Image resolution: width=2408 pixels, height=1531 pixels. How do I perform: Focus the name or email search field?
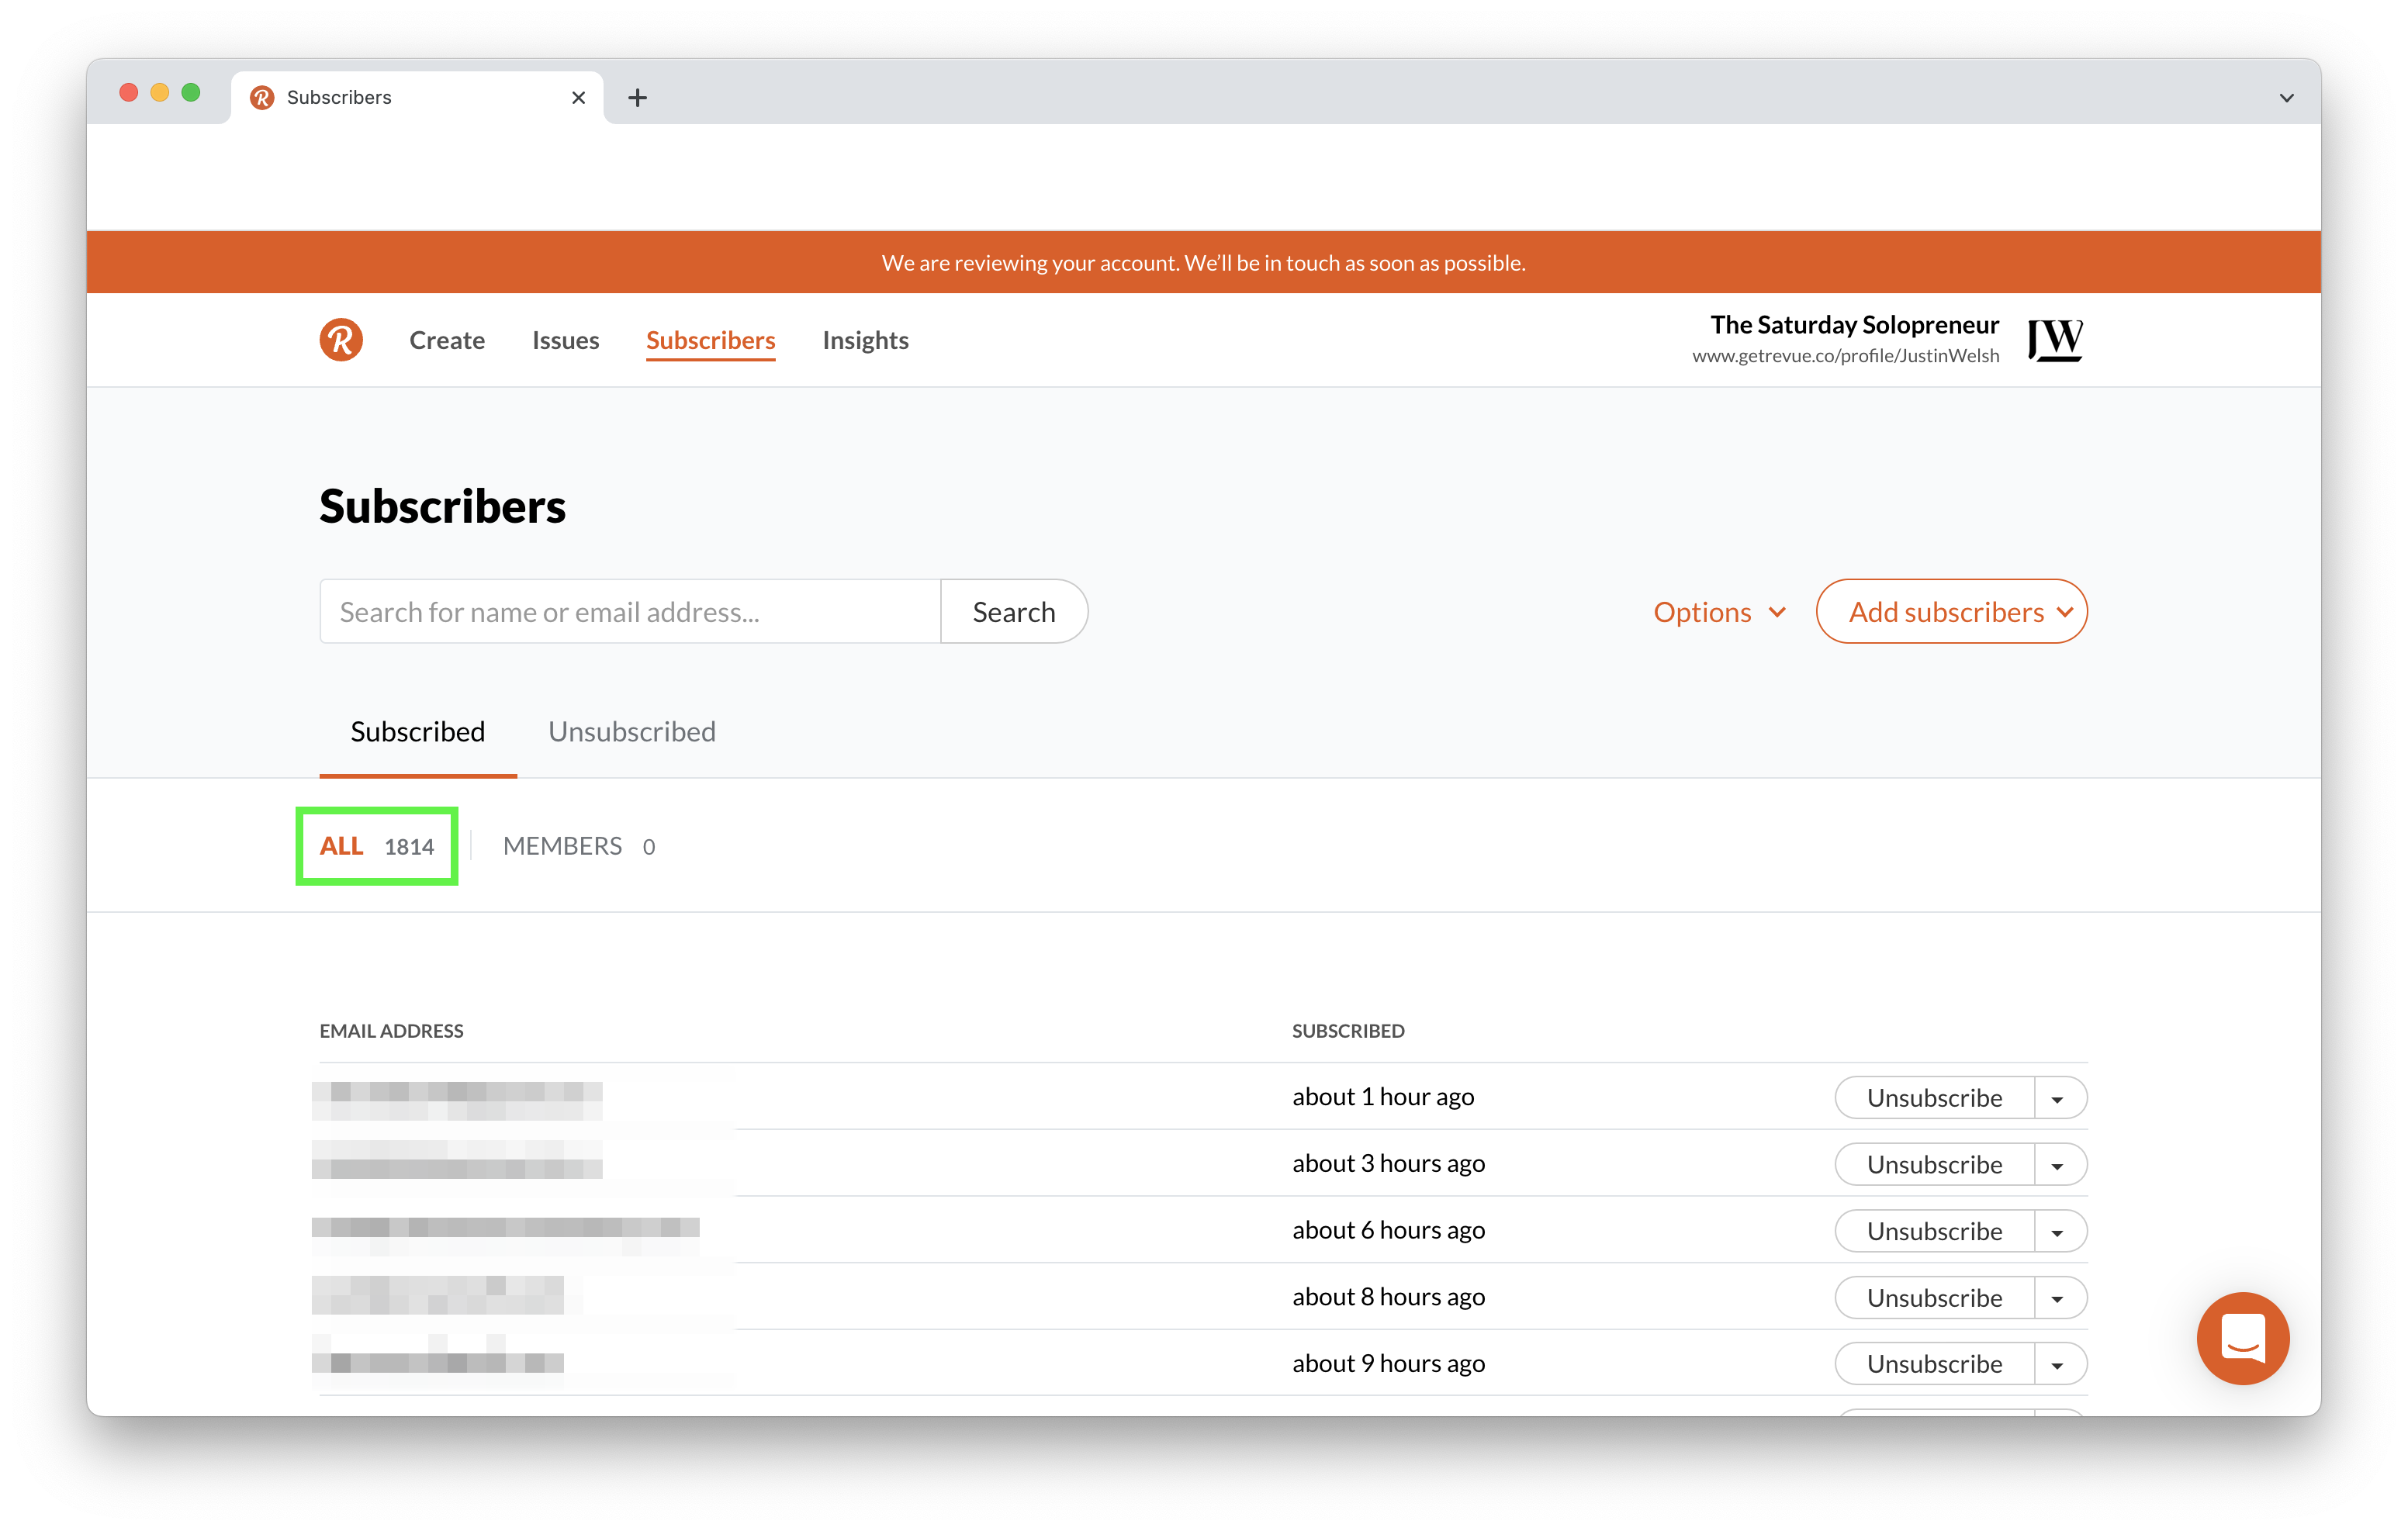(630, 612)
